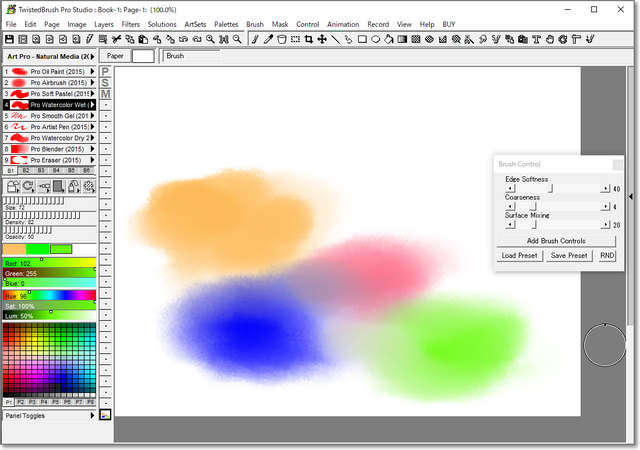Open the Filters menu

click(130, 23)
